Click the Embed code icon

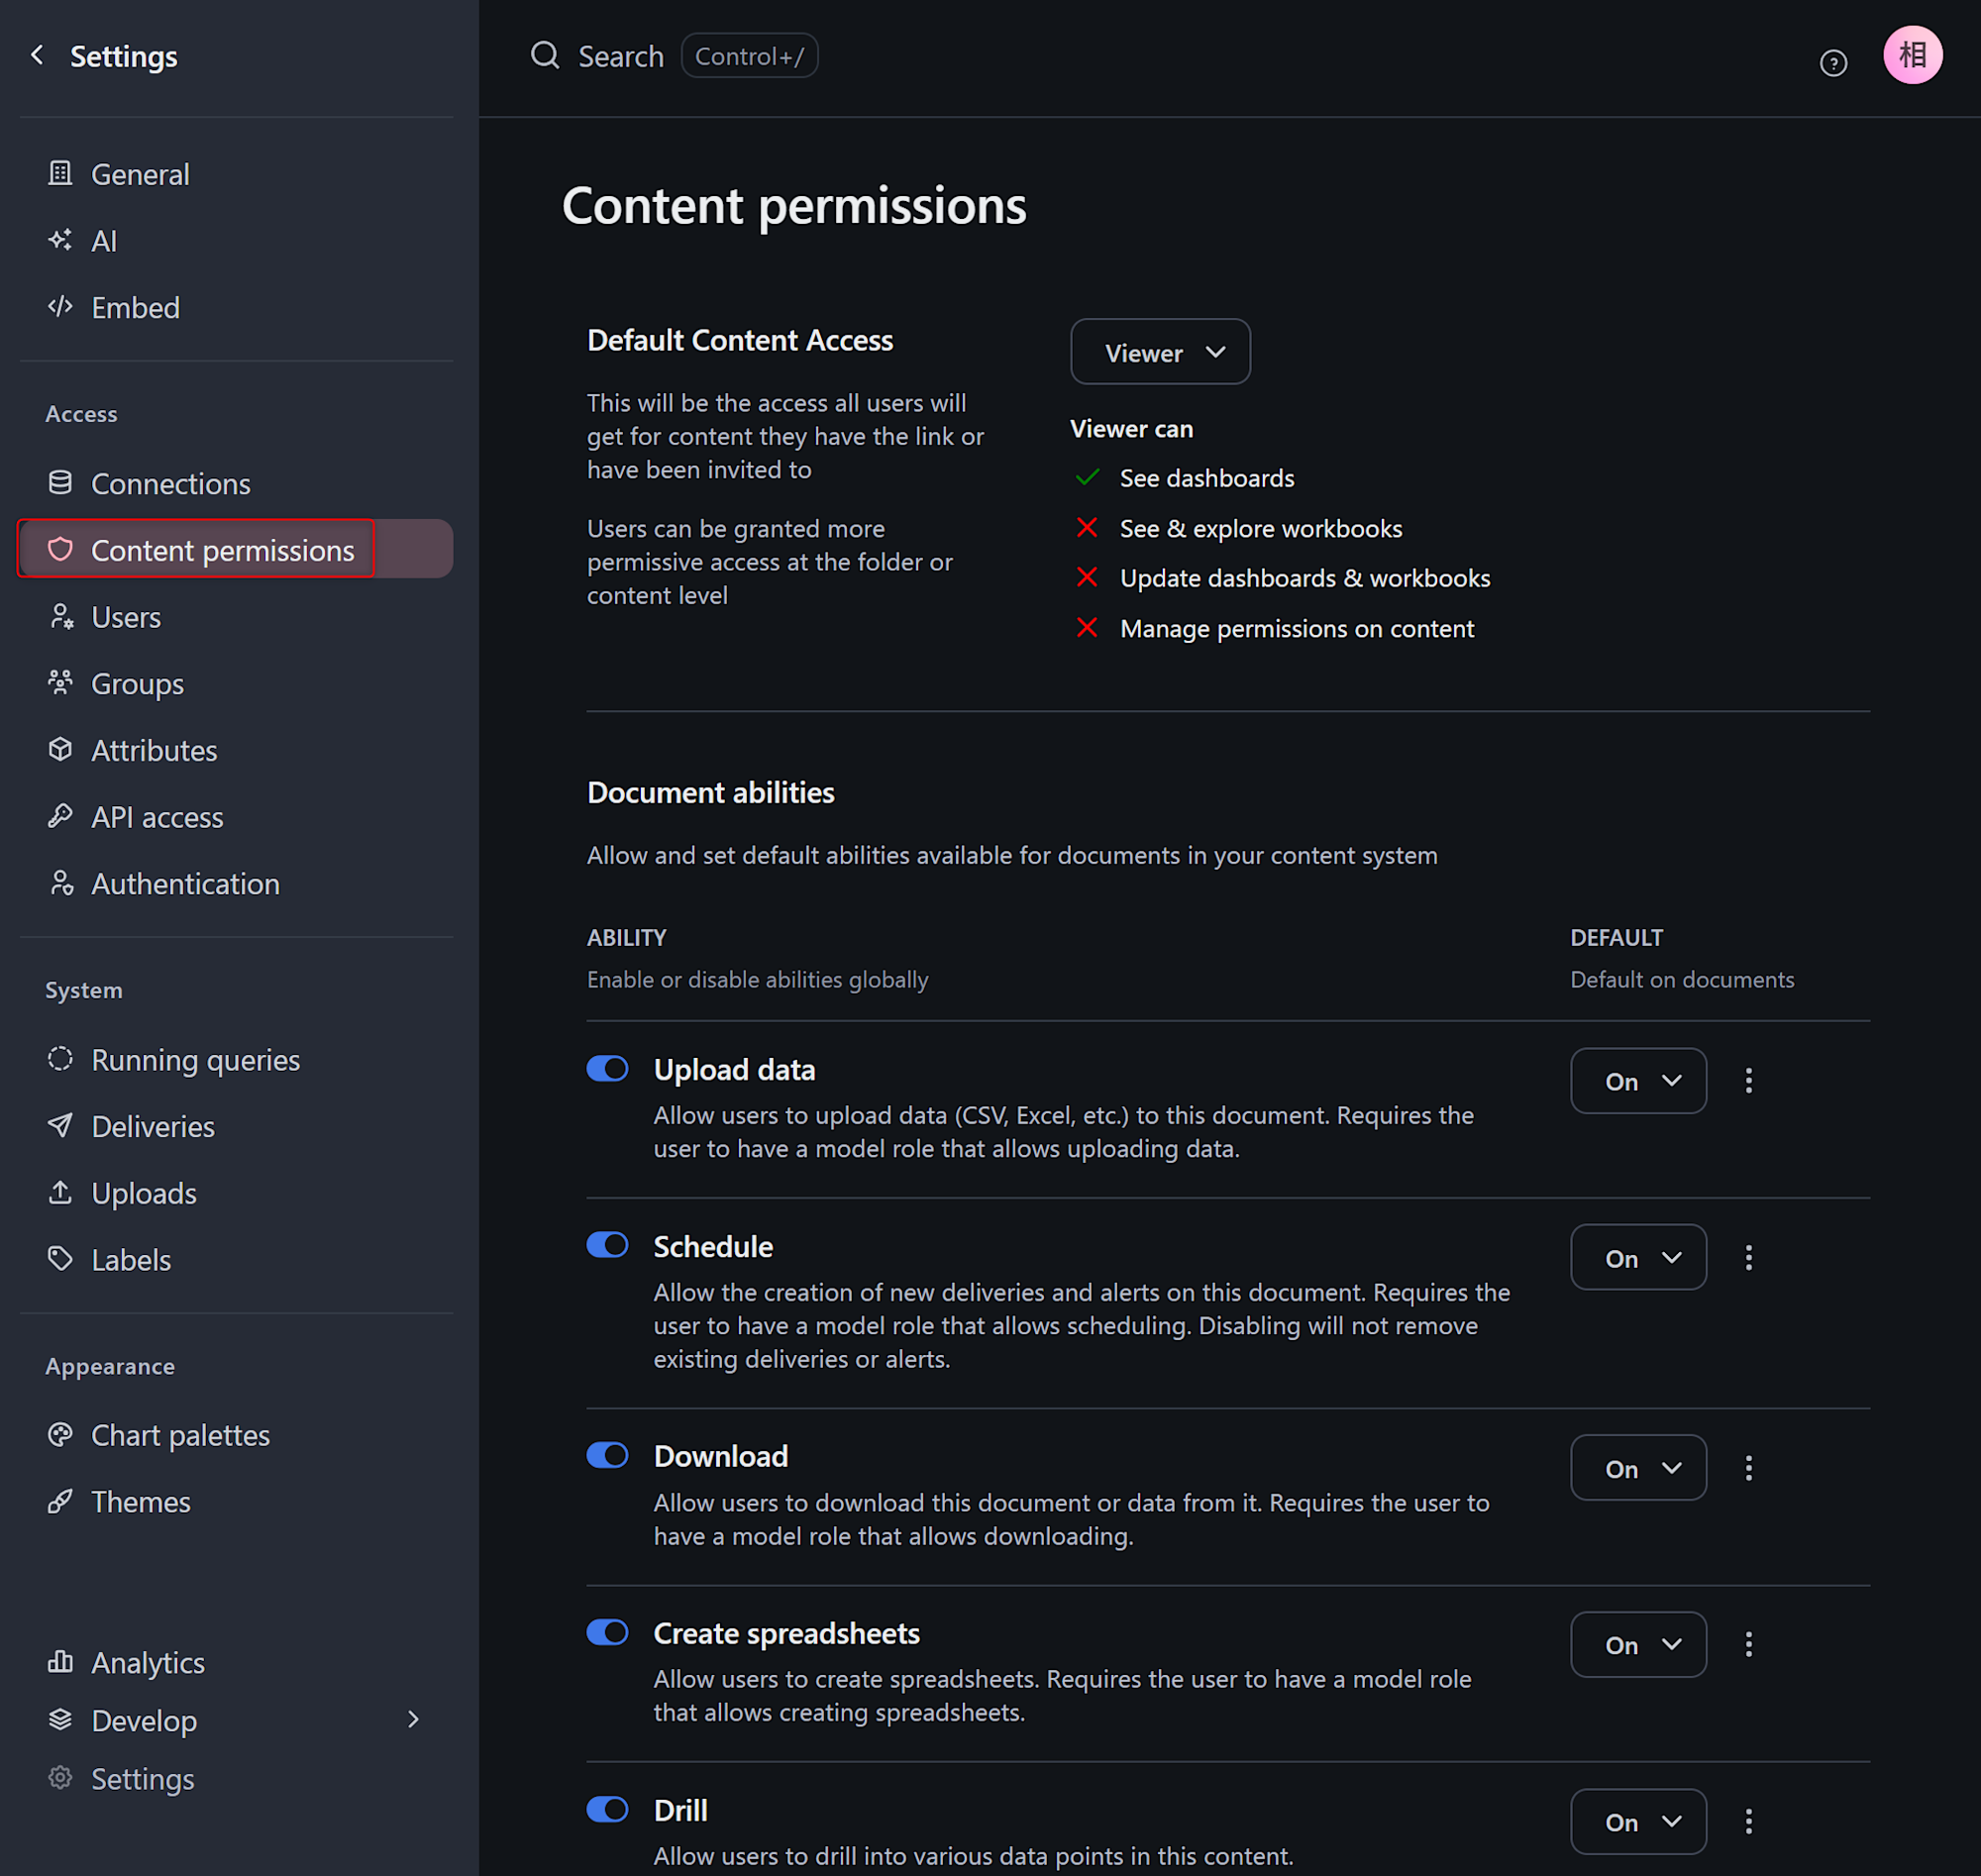(60, 307)
